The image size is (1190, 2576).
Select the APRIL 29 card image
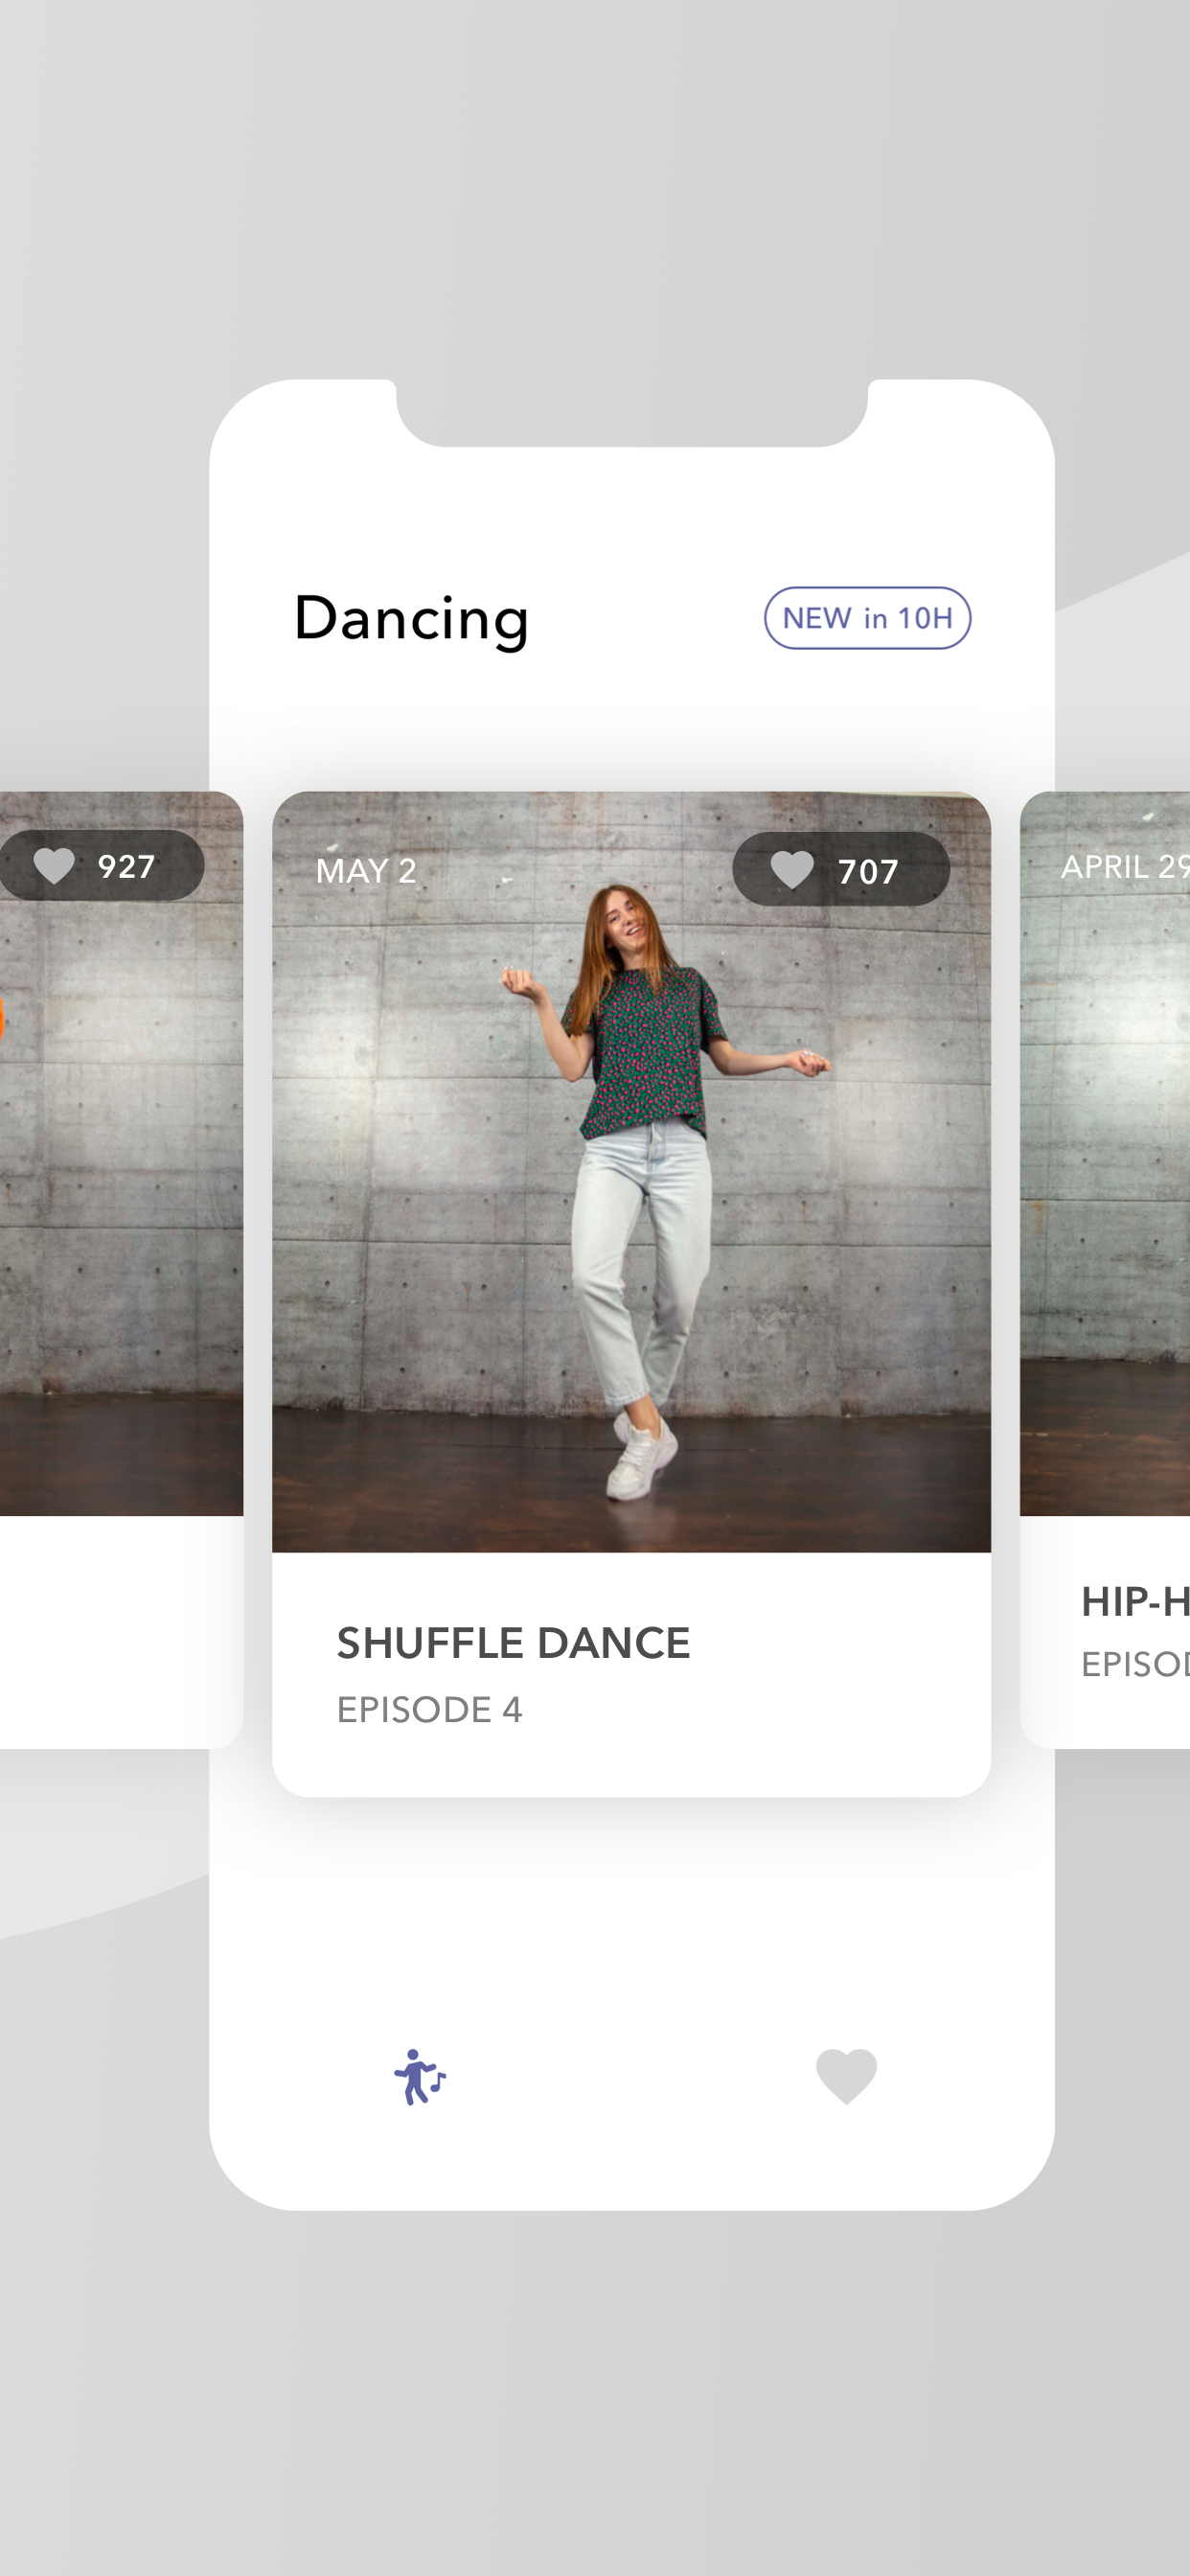1104,1153
